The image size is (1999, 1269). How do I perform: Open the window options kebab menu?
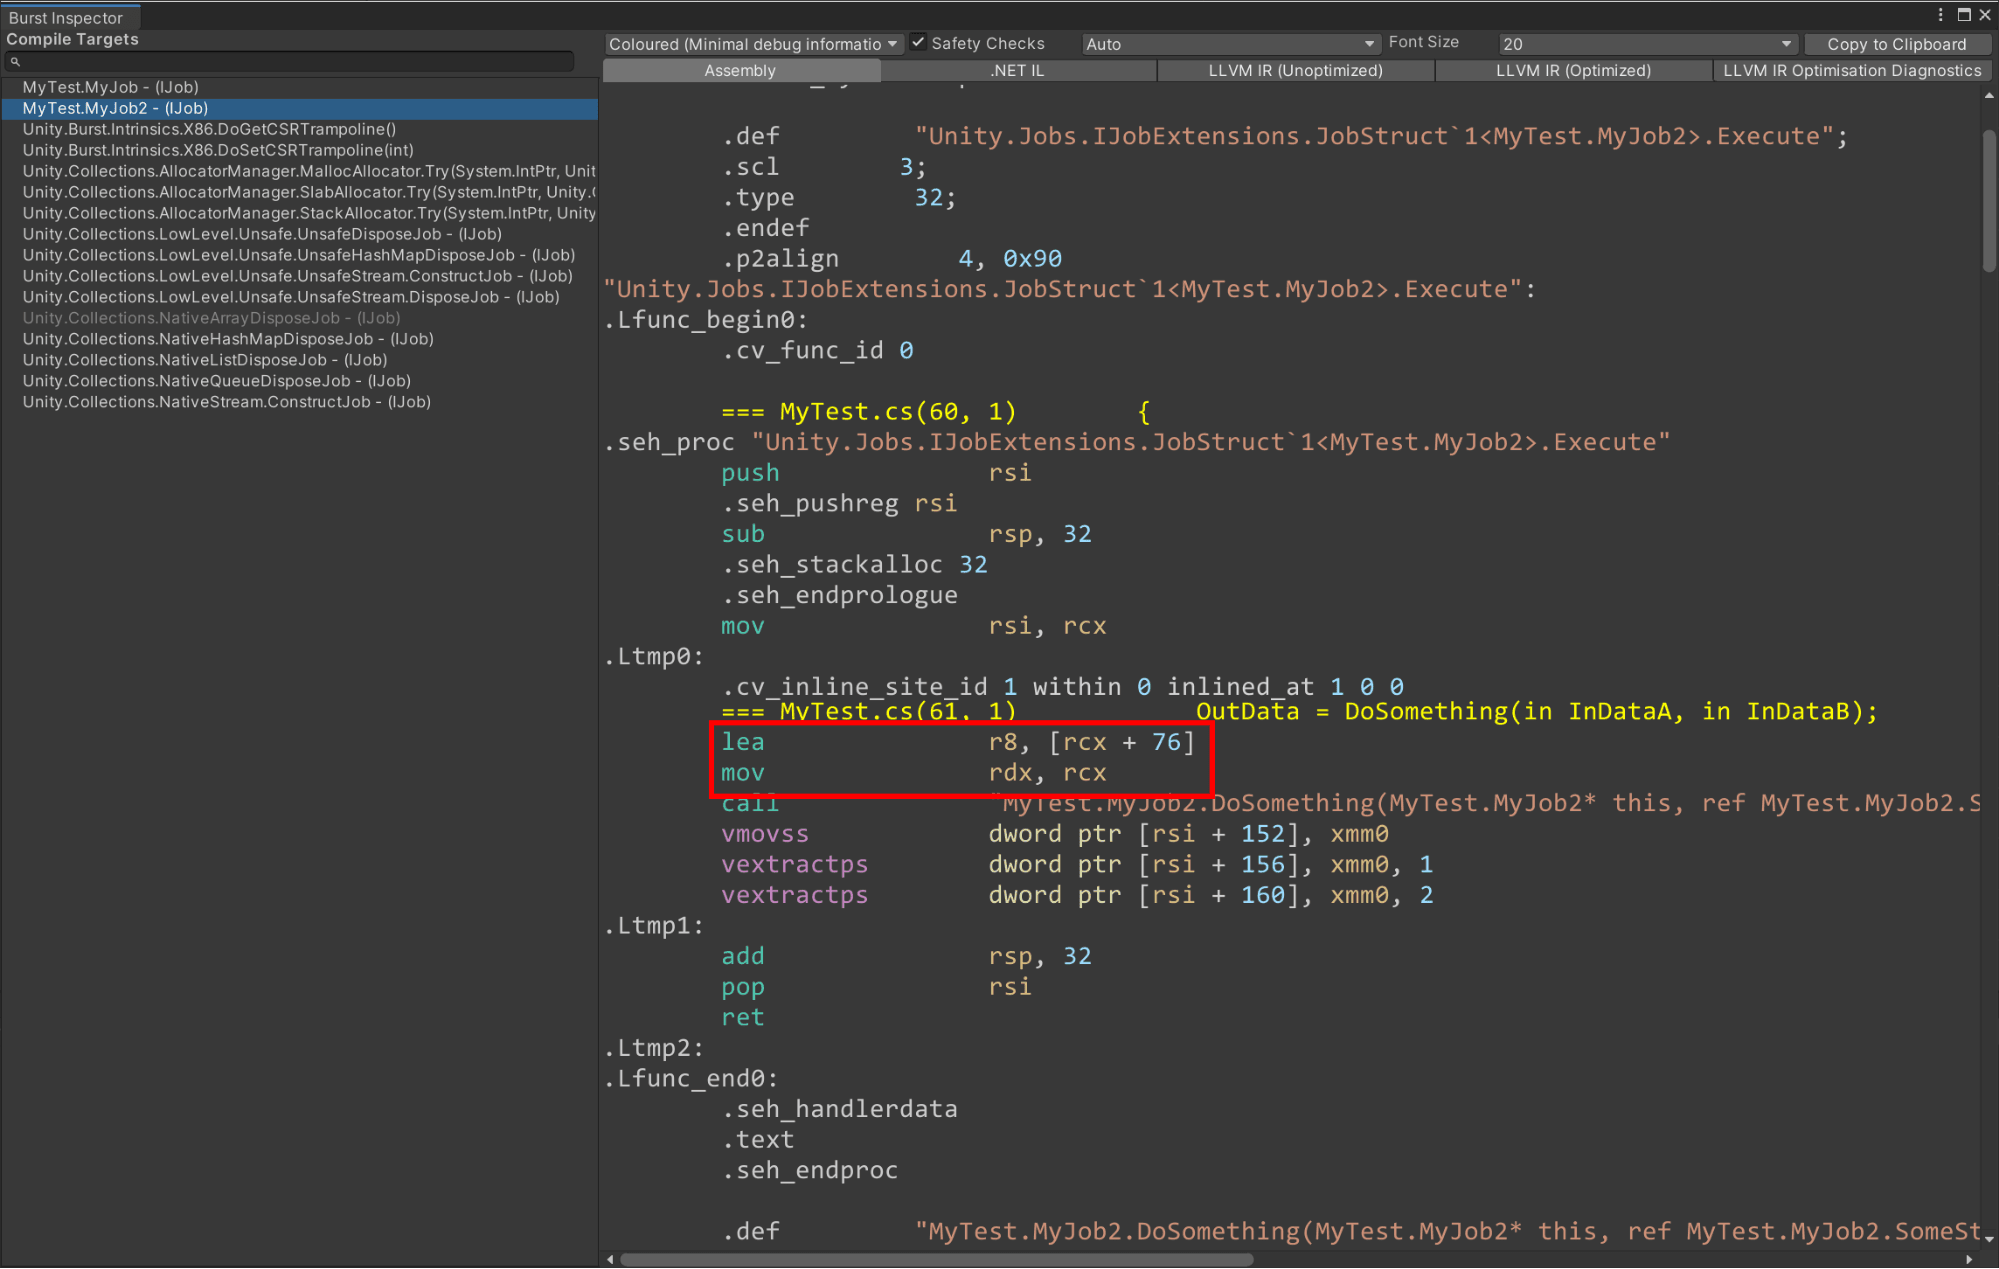tap(1940, 15)
